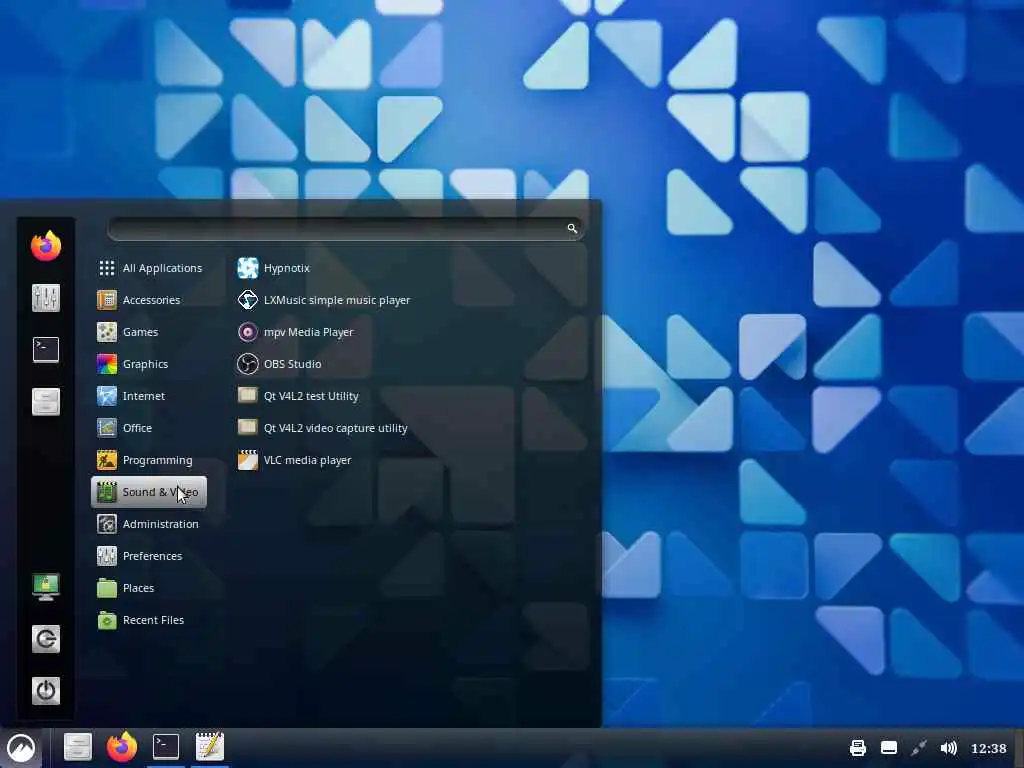Click the power Shut Down icon in menu
The image size is (1024, 768).
(46, 690)
